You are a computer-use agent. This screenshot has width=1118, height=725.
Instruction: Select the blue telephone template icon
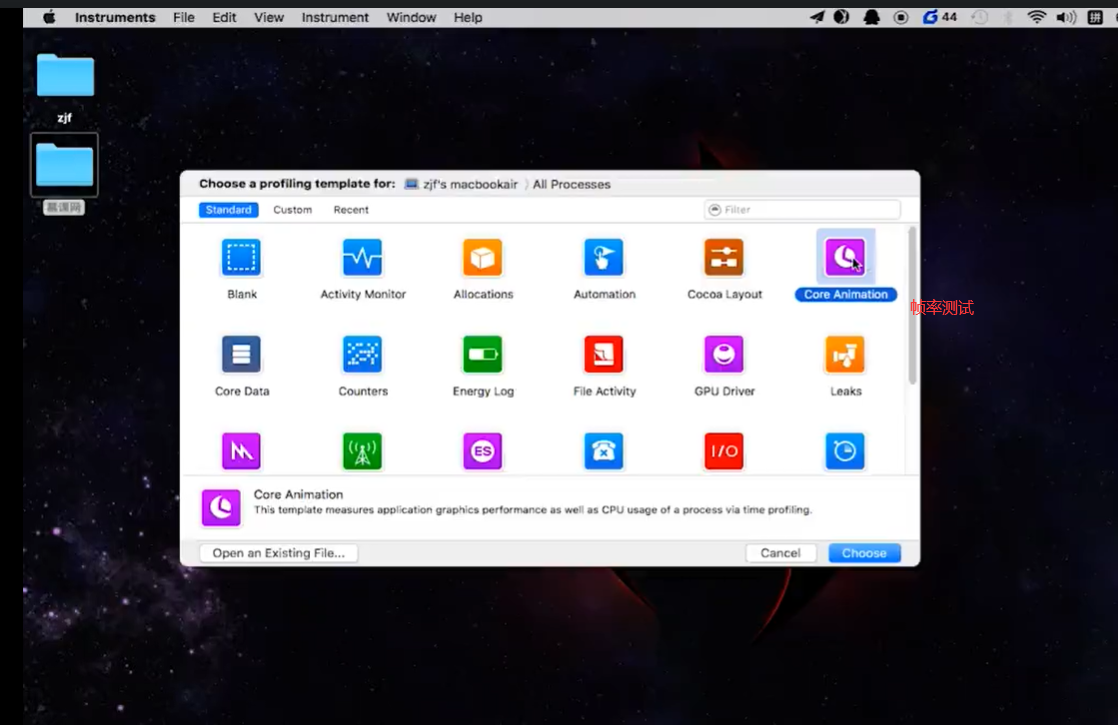[604, 451]
